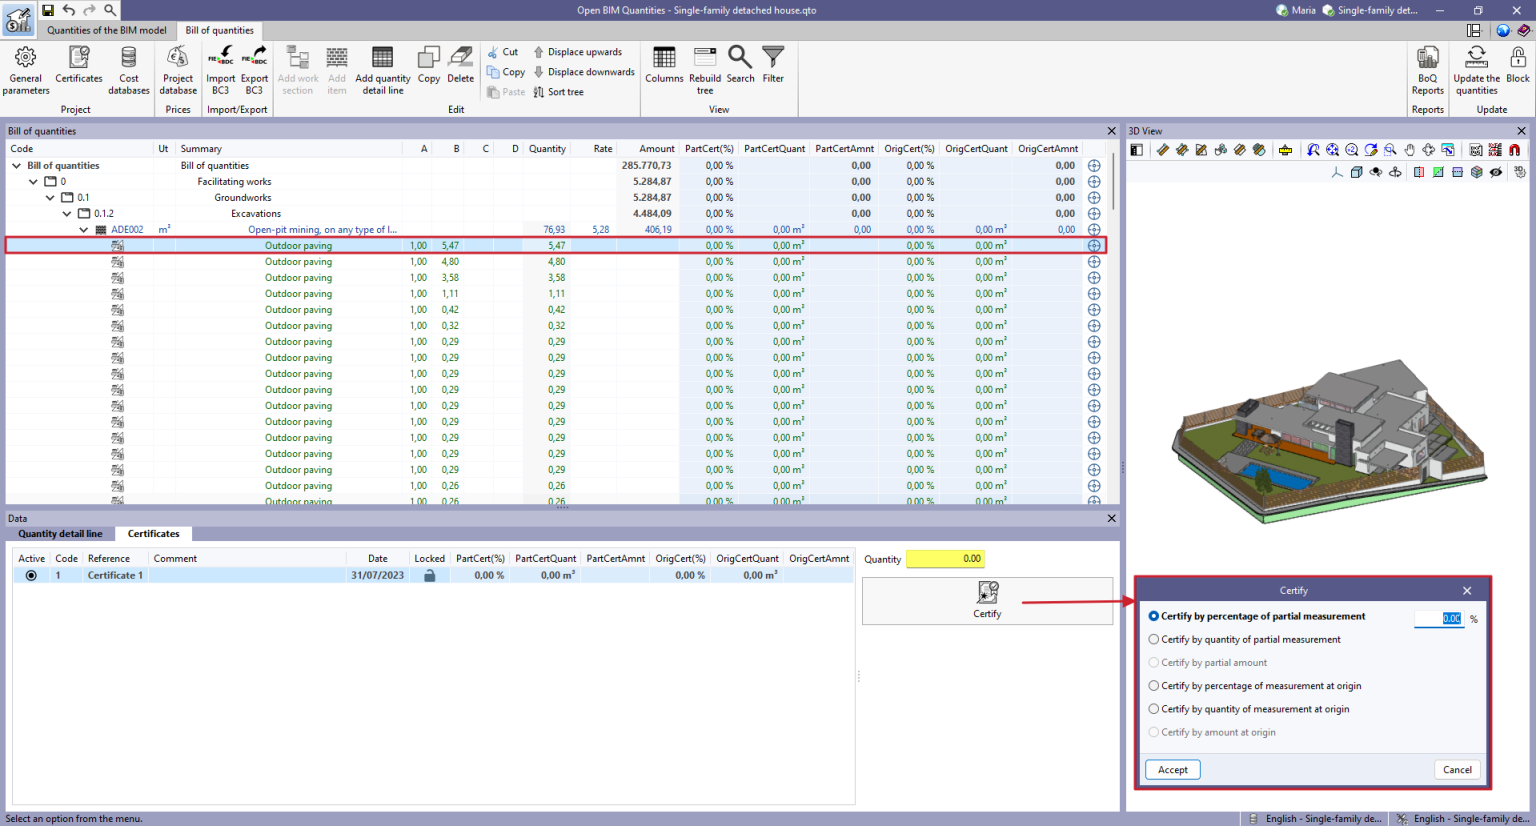
Task: Open the Quantity detail line tab
Action: click(x=60, y=534)
